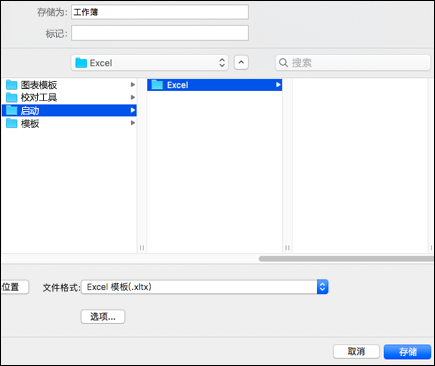Click the horizontal scrollbar thumb

(x=346, y=259)
